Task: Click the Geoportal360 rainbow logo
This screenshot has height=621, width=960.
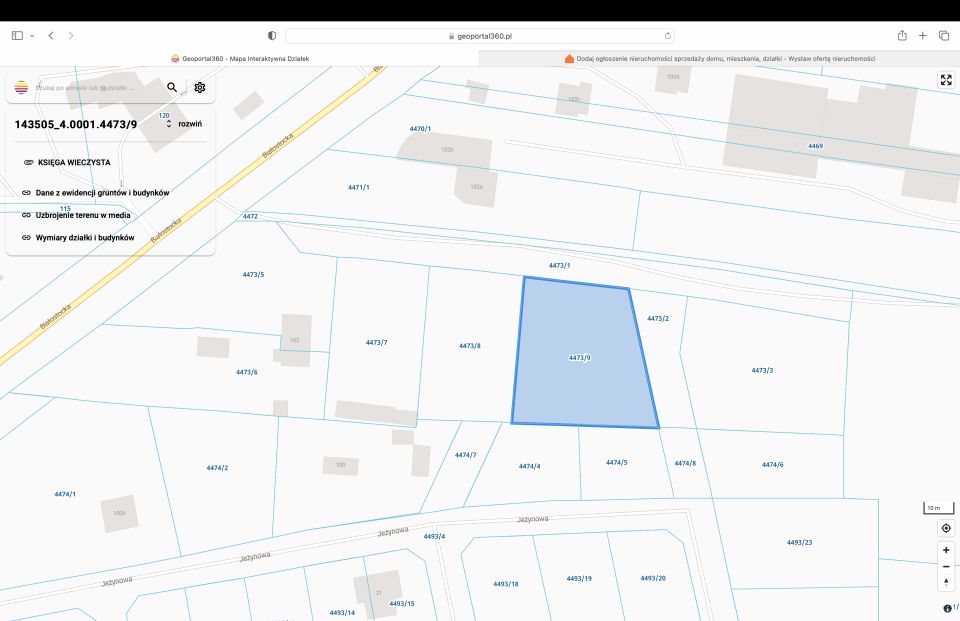Action: tap(21, 88)
